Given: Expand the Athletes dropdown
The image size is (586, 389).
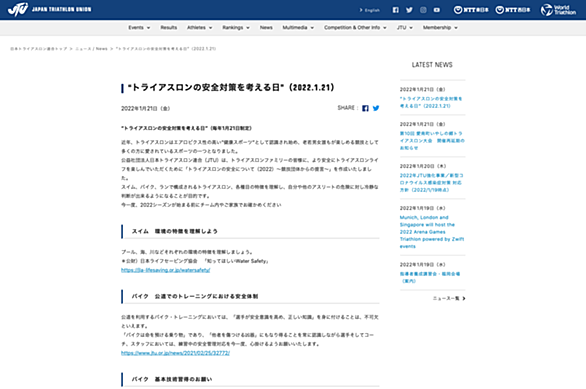Looking at the screenshot, I should pos(200,28).
